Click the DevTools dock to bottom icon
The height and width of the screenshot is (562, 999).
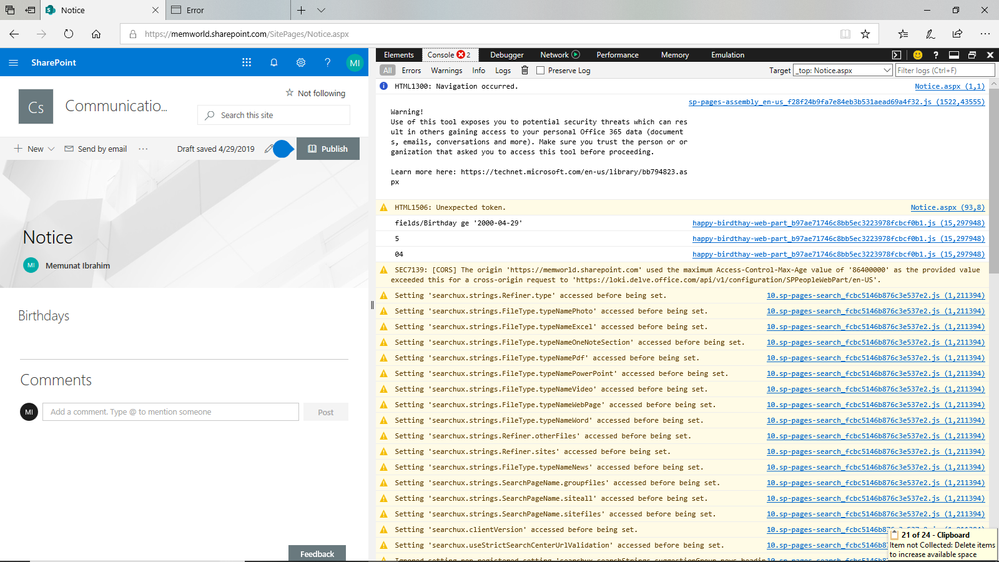tap(954, 55)
